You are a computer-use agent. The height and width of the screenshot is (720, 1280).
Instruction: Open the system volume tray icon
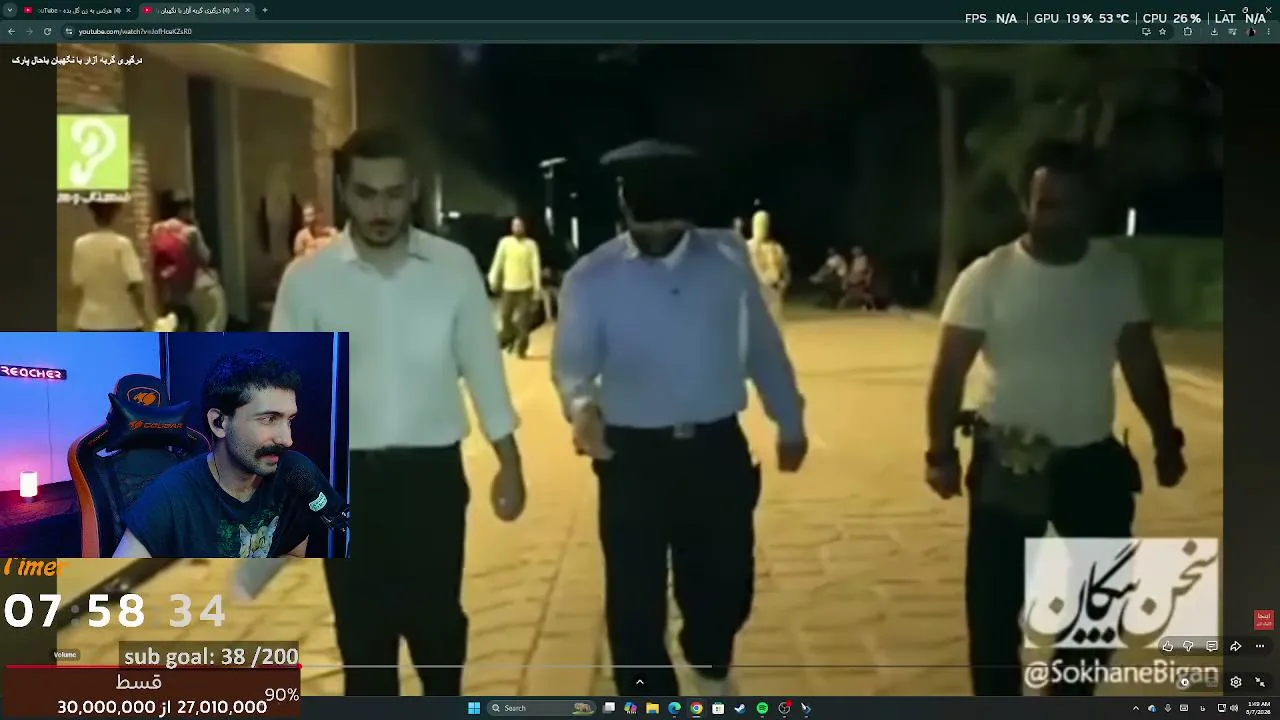[x=1232, y=708]
